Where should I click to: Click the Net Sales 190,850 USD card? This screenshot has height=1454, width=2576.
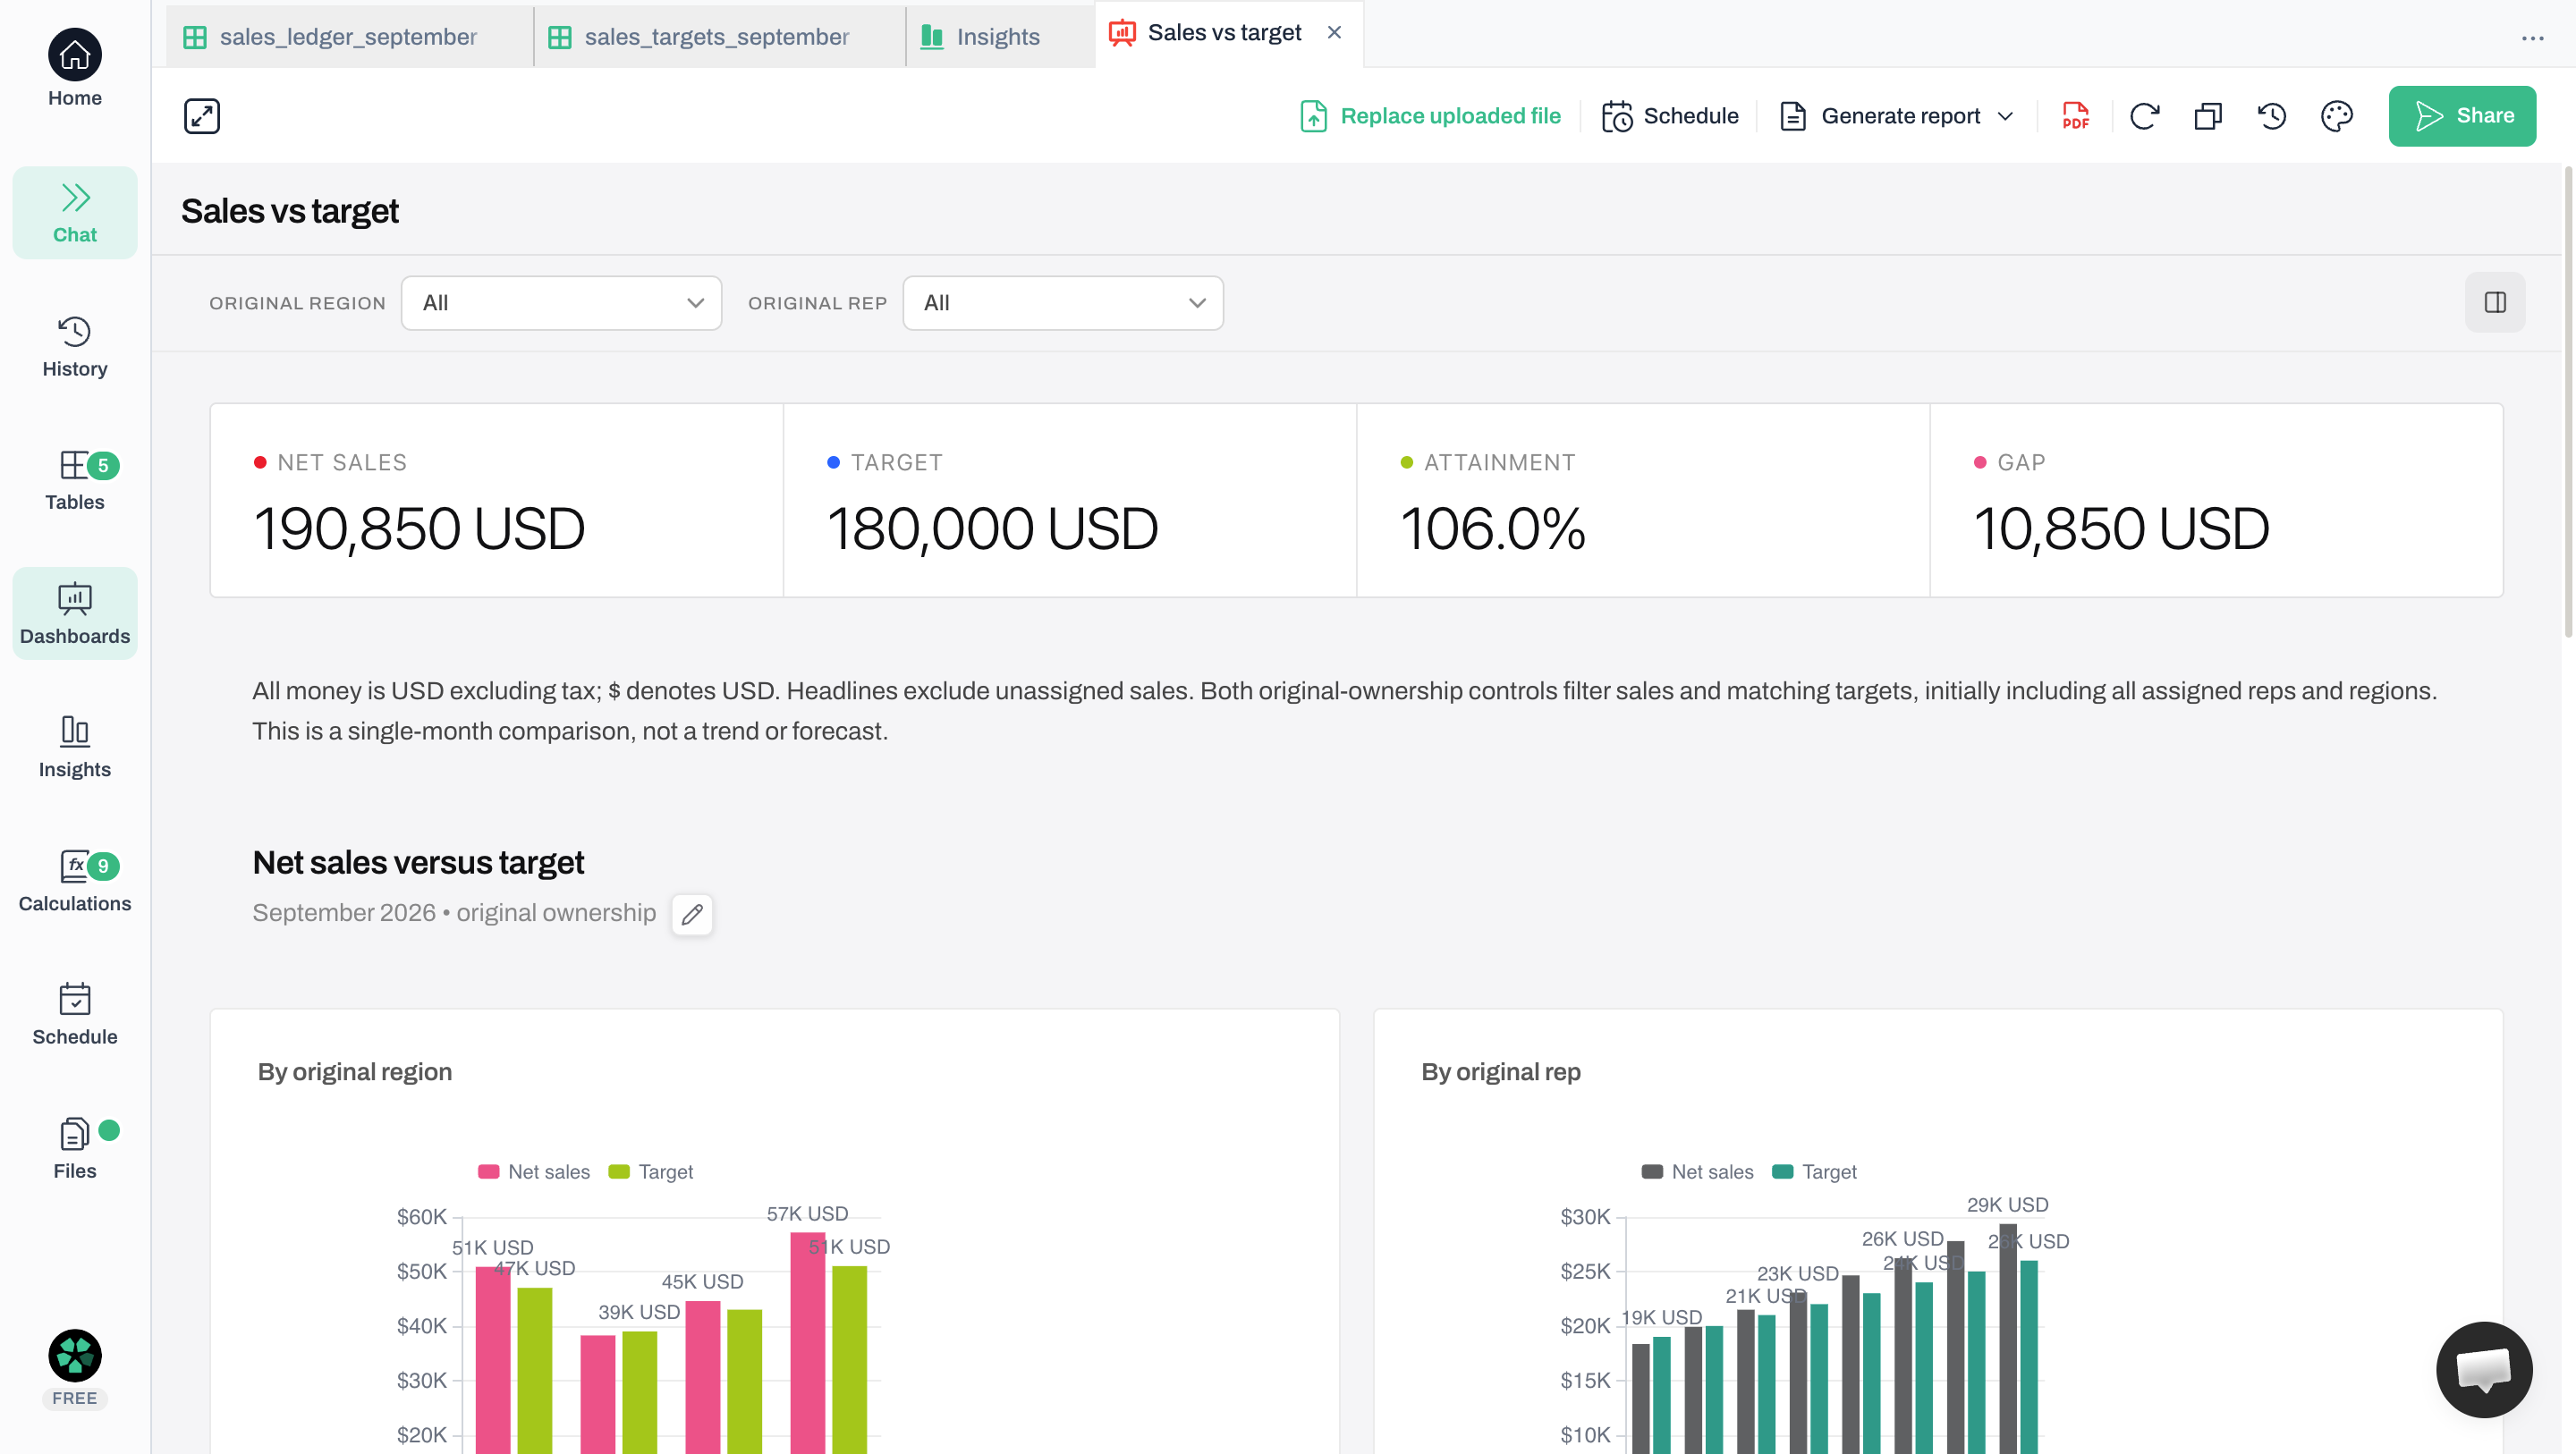click(x=496, y=500)
